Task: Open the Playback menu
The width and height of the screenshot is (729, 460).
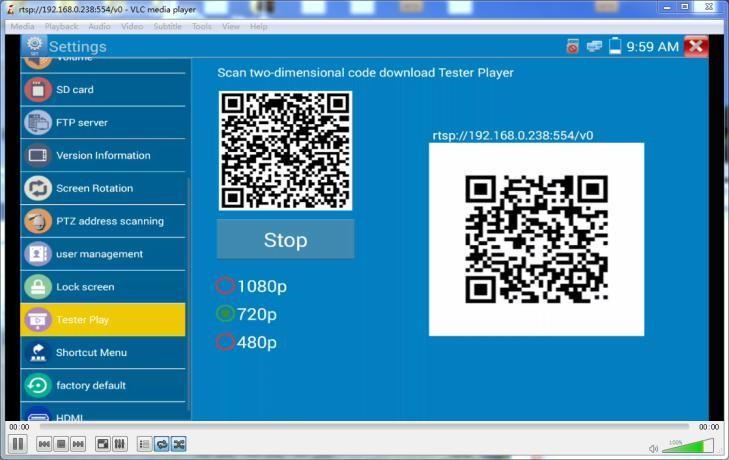Action: coord(61,27)
